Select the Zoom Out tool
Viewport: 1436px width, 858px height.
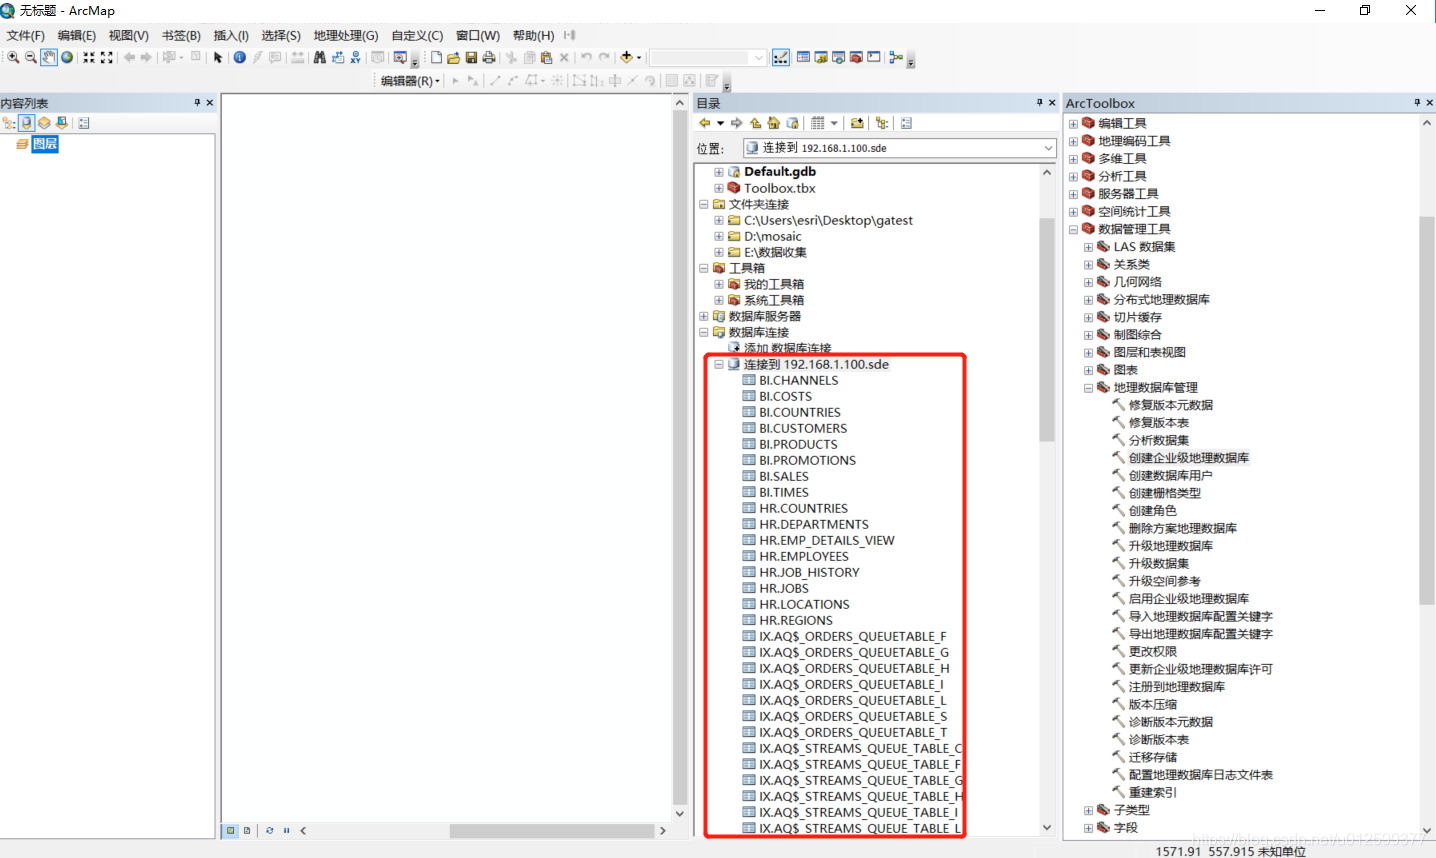[31, 57]
